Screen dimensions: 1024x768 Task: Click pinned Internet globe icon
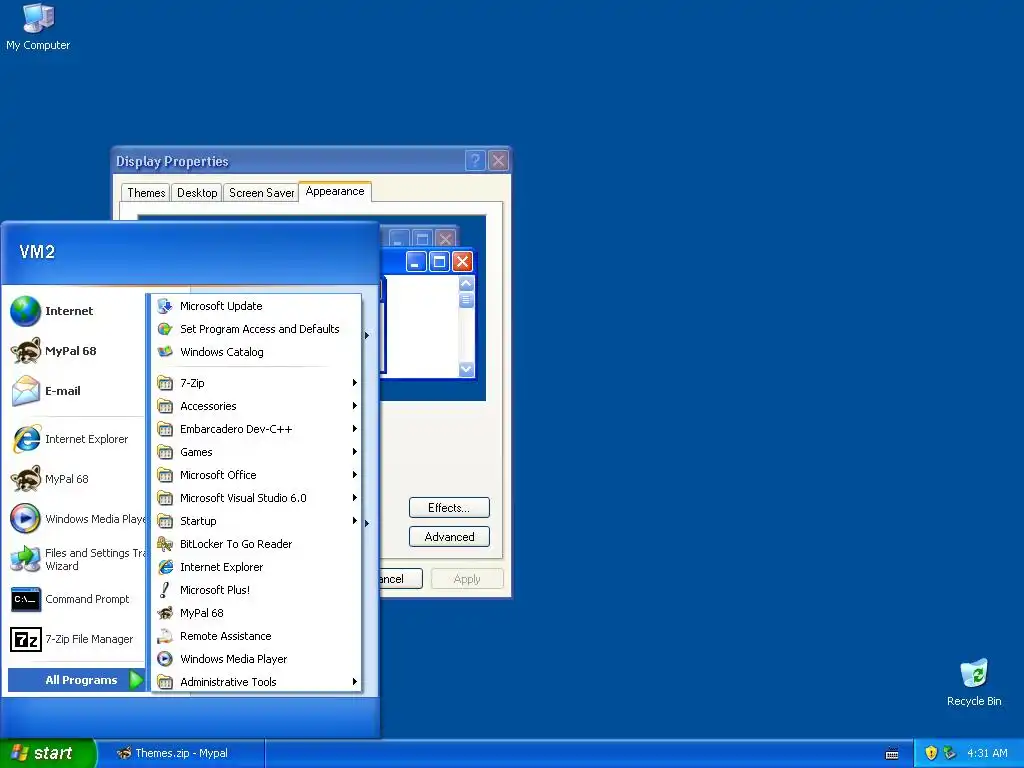click(25, 311)
